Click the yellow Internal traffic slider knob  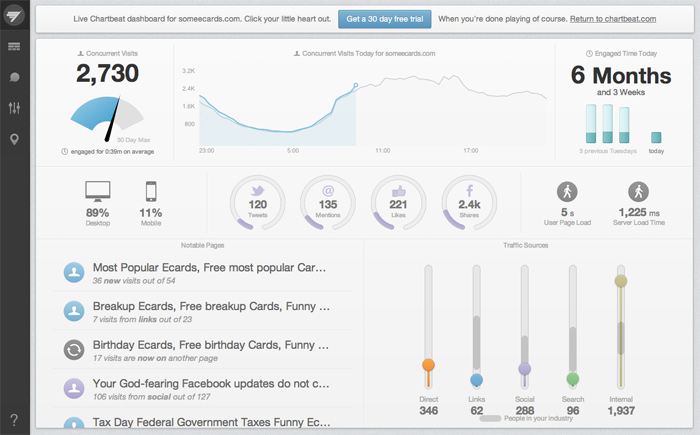[x=621, y=281]
